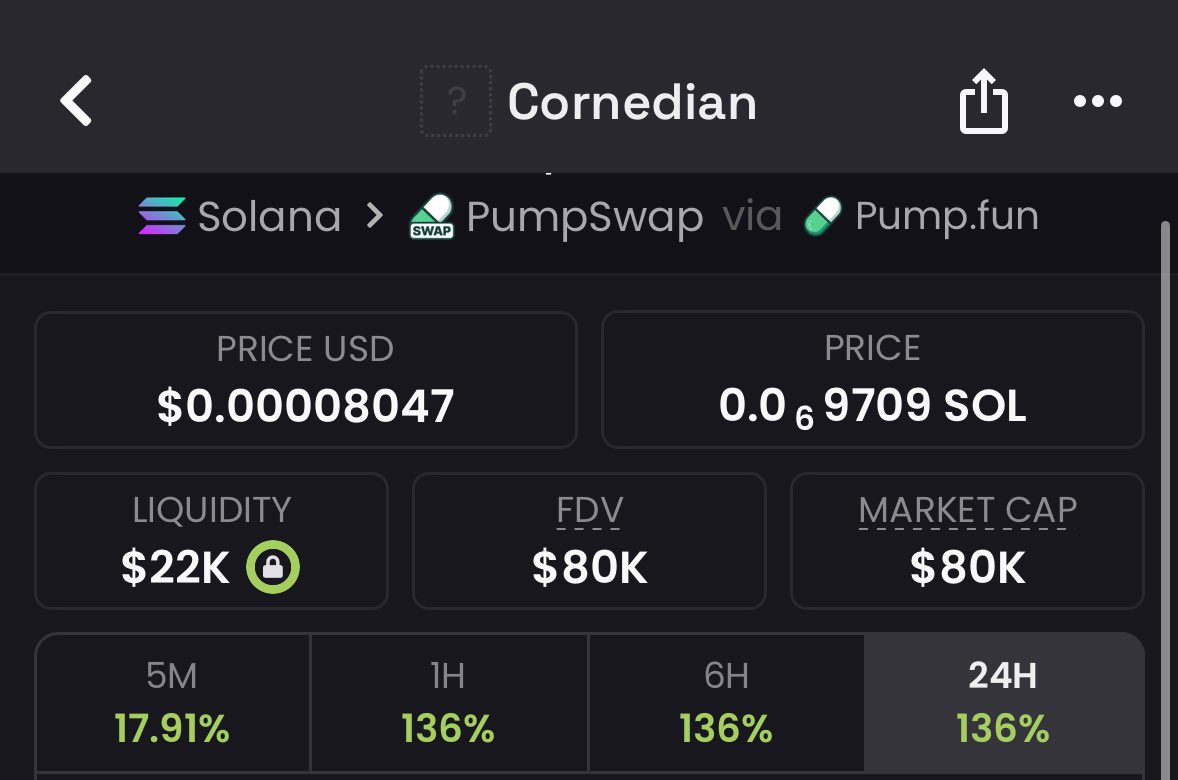The height and width of the screenshot is (780, 1178).
Task: Switch to the 6H timeframe tab
Action: coord(726,704)
